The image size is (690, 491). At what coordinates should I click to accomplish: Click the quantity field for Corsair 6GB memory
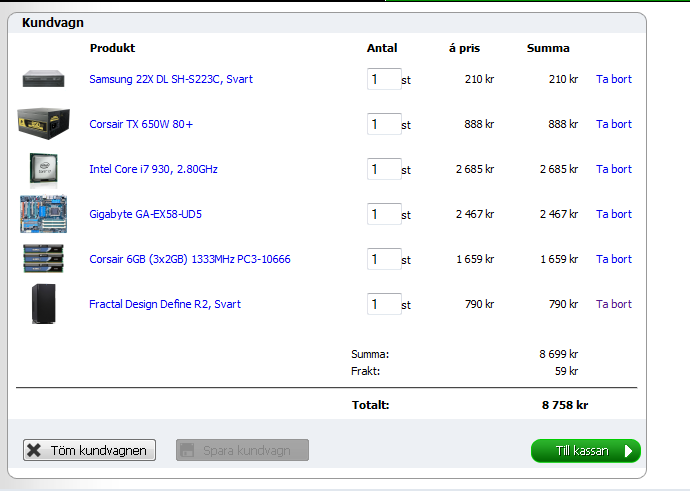click(x=383, y=259)
